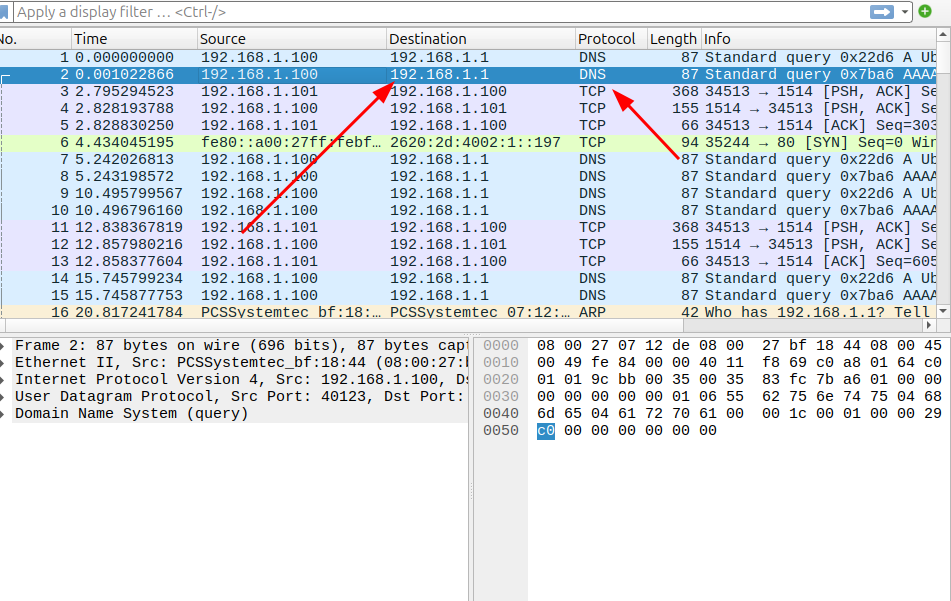This screenshot has width=951, height=601.
Task: Select packet 1 at time 0.000000000
Action: 468,58
